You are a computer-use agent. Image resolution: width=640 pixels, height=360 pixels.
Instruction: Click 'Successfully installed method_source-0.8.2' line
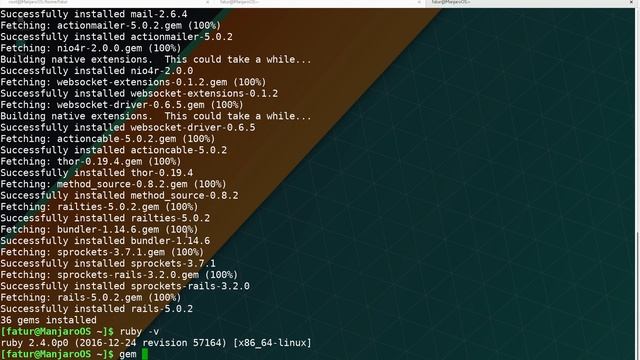click(x=119, y=196)
